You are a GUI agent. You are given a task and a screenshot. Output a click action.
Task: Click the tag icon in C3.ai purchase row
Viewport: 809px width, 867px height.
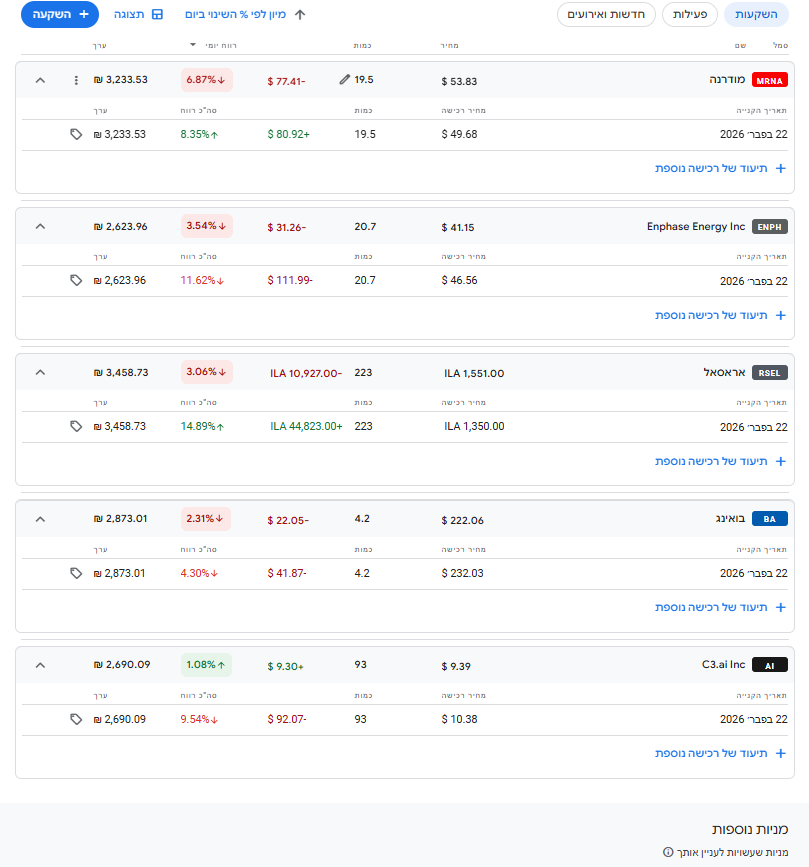(x=76, y=719)
